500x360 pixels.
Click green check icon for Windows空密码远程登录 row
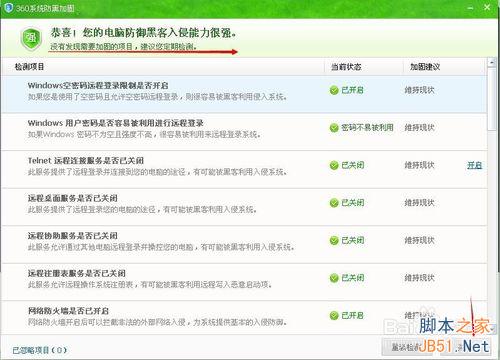tap(334, 90)
